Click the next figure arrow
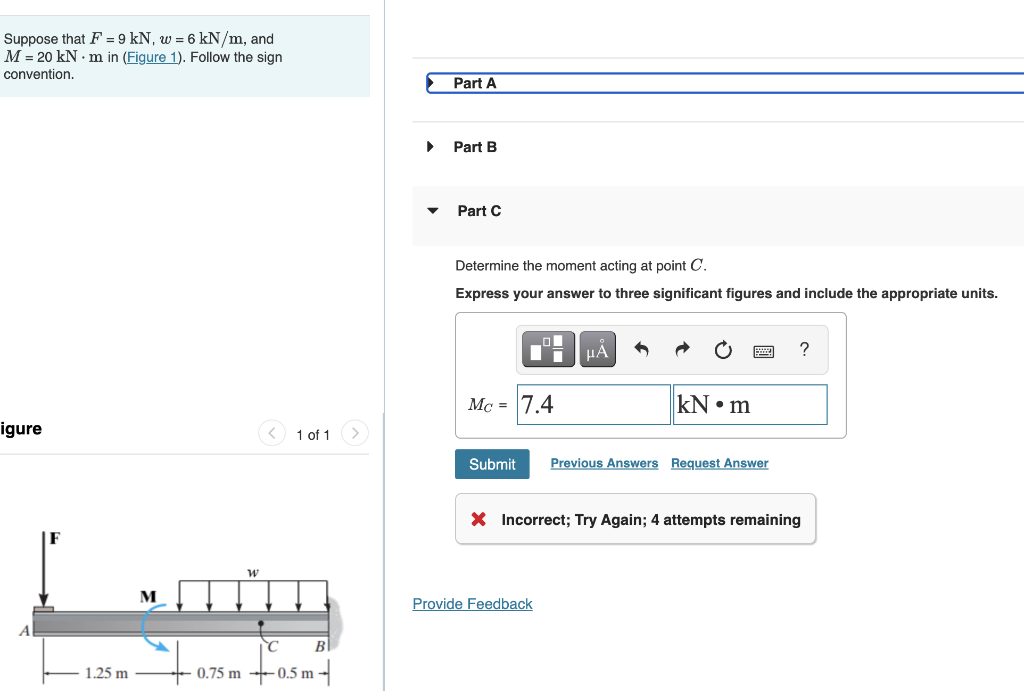Screen dimensions: 1024x691 355,433
